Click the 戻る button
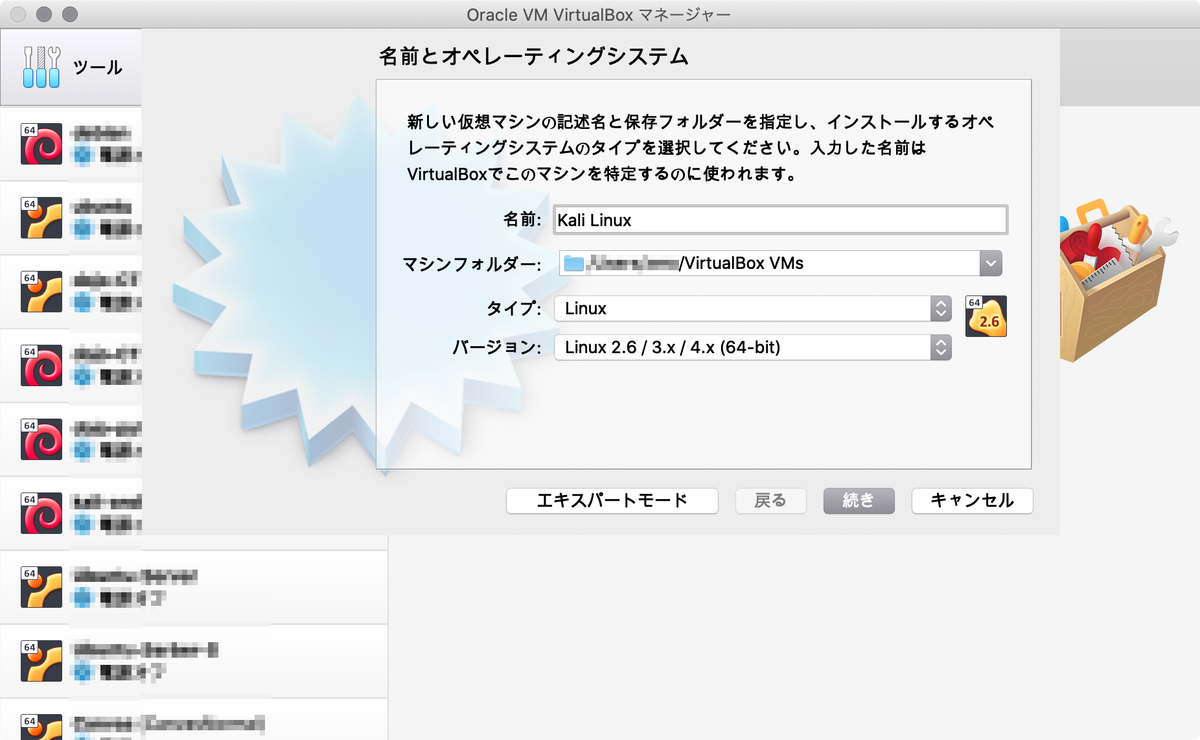Image resolution: width=1200 pixels, height=740 pixels. click(x=770, y=500)
